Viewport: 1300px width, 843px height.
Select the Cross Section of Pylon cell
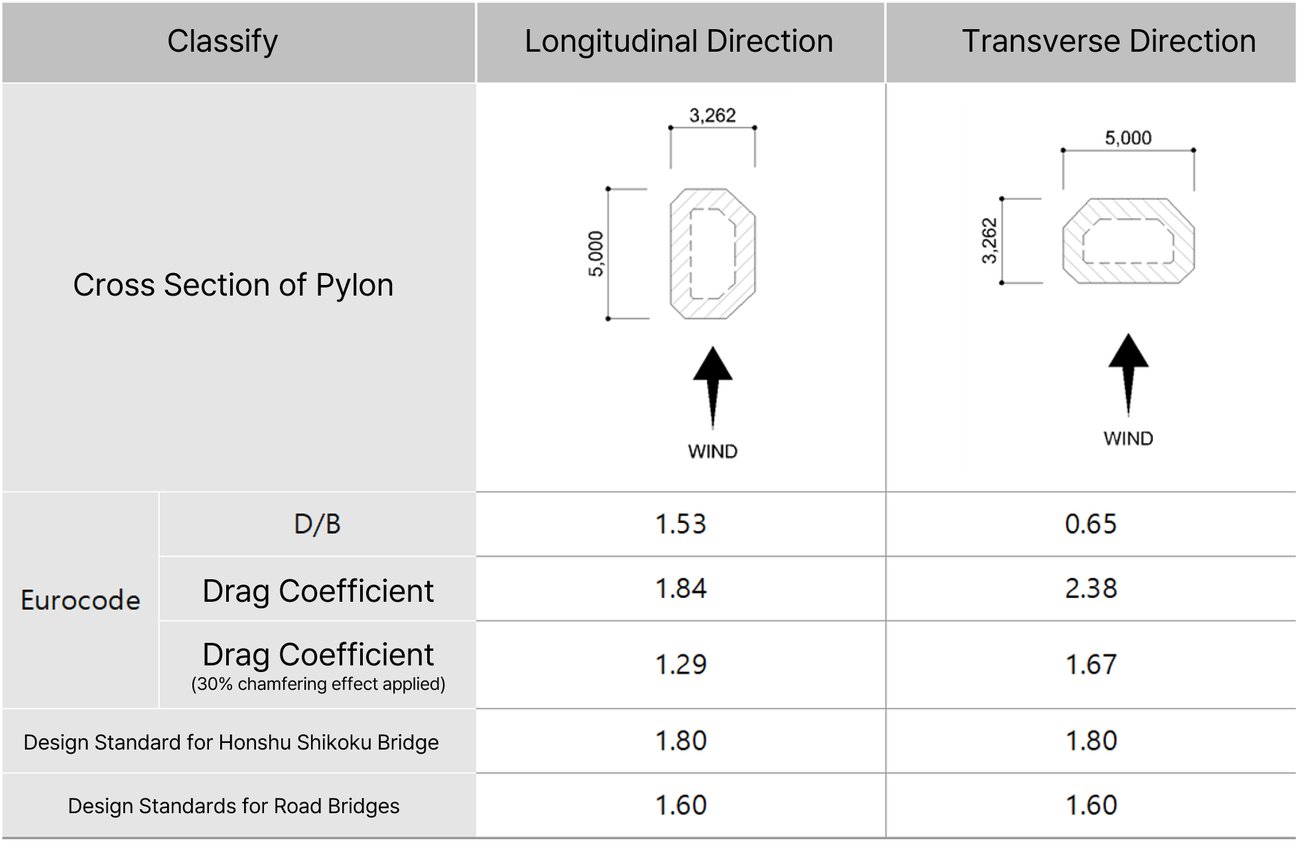point(233,286)
